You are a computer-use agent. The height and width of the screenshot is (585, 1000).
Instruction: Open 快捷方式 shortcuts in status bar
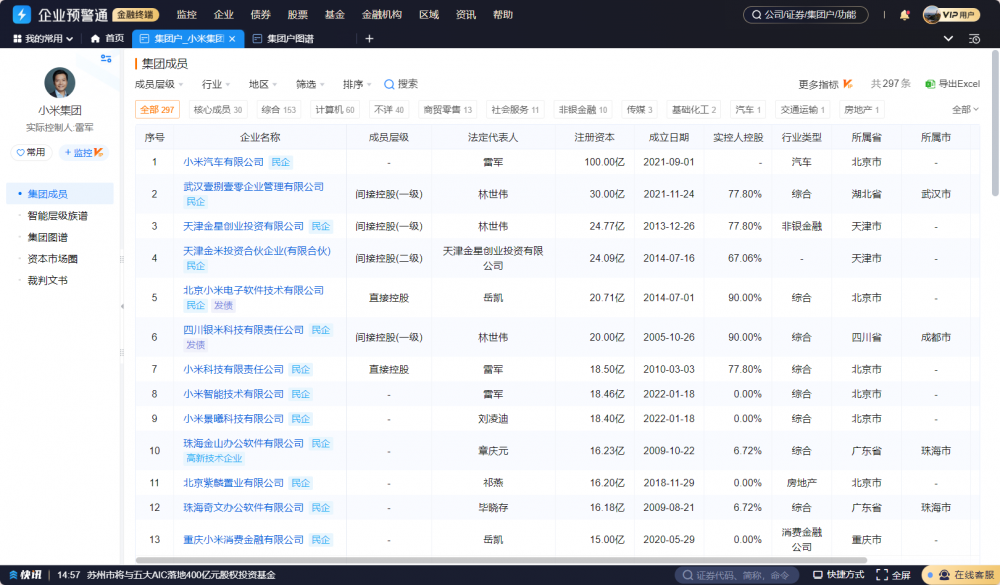pos(840,575)
